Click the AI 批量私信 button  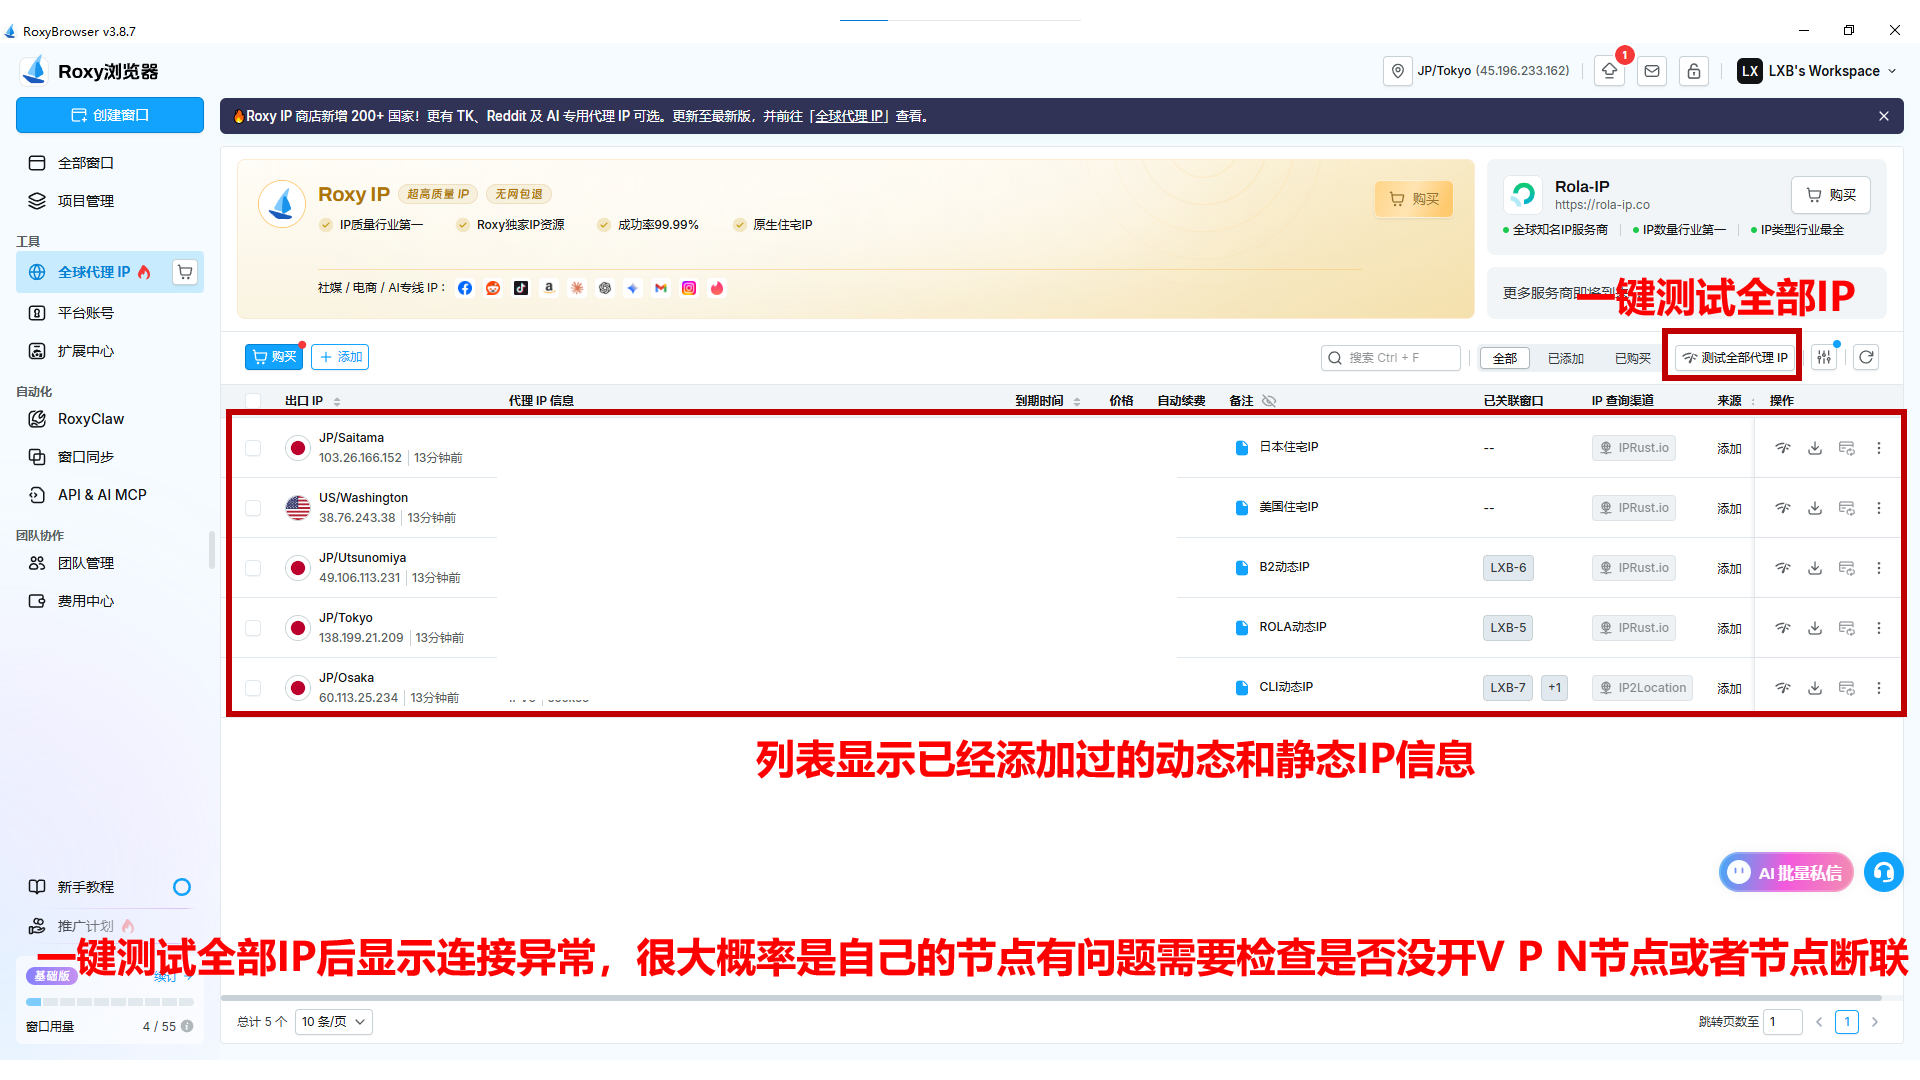(1786, 872)
